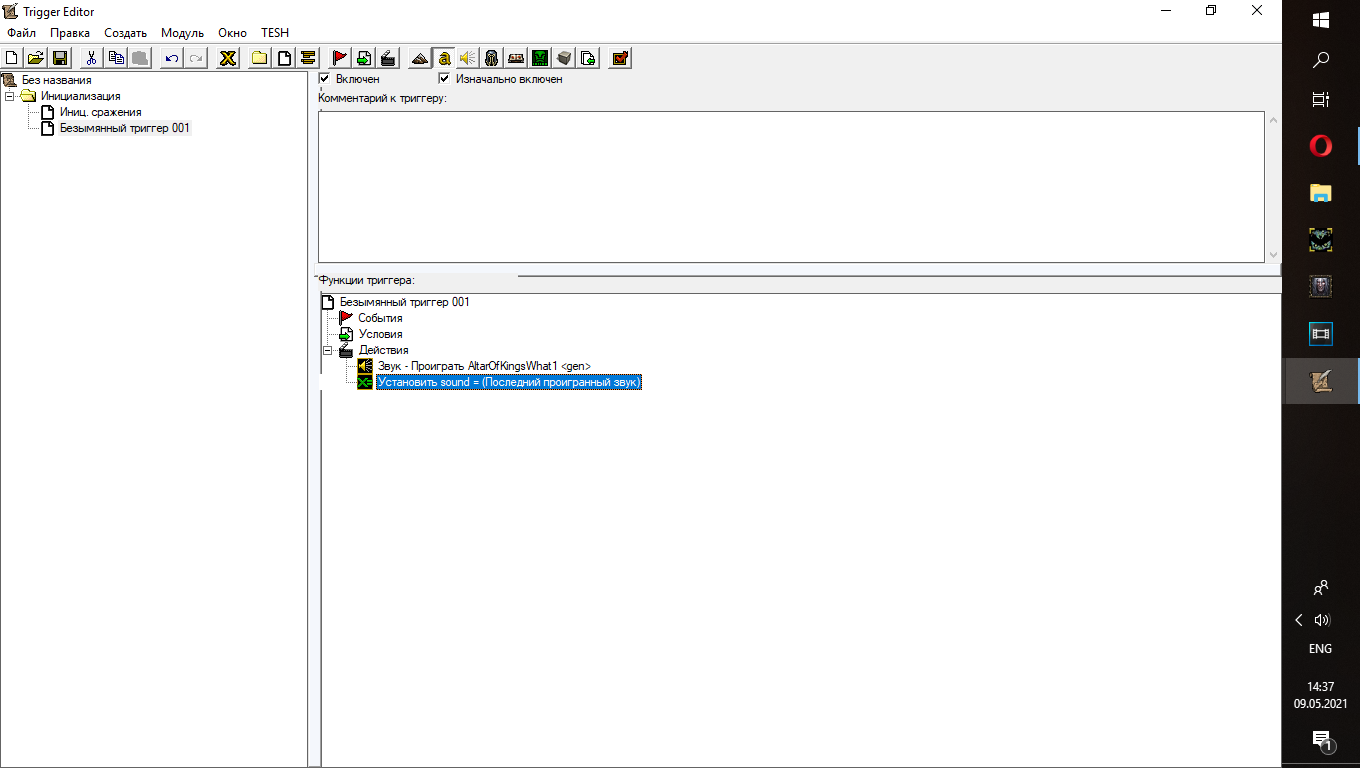The image size is (1360, 768).
Task: Click inside the trigger comment text box
Action: coord(791,187)
